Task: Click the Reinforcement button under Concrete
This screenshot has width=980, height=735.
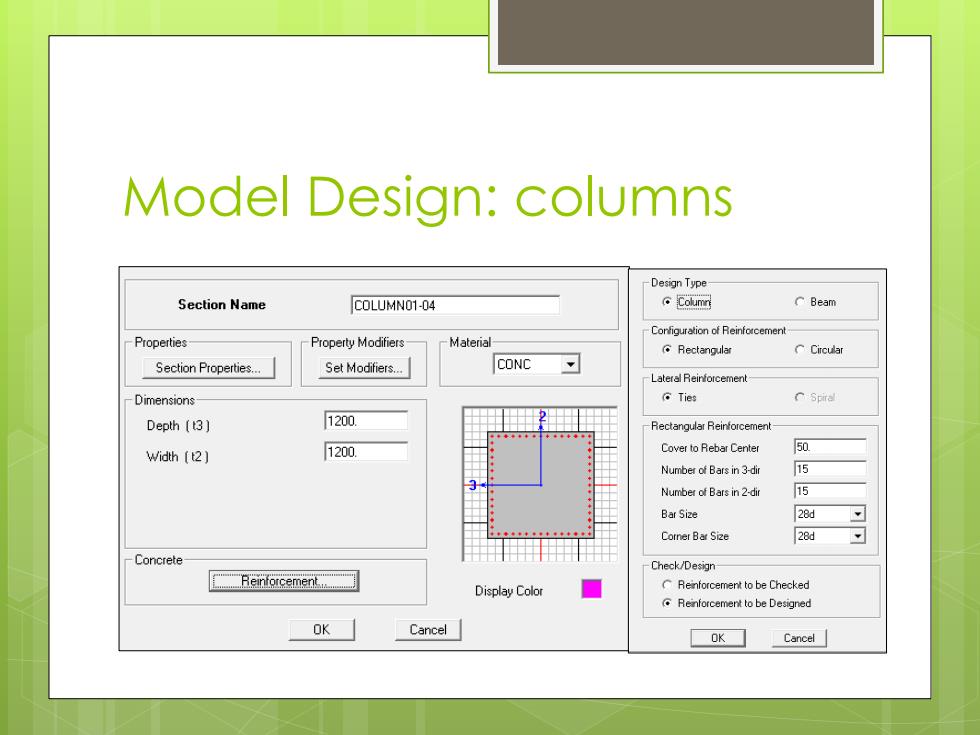Action: [x=284, y=581]
